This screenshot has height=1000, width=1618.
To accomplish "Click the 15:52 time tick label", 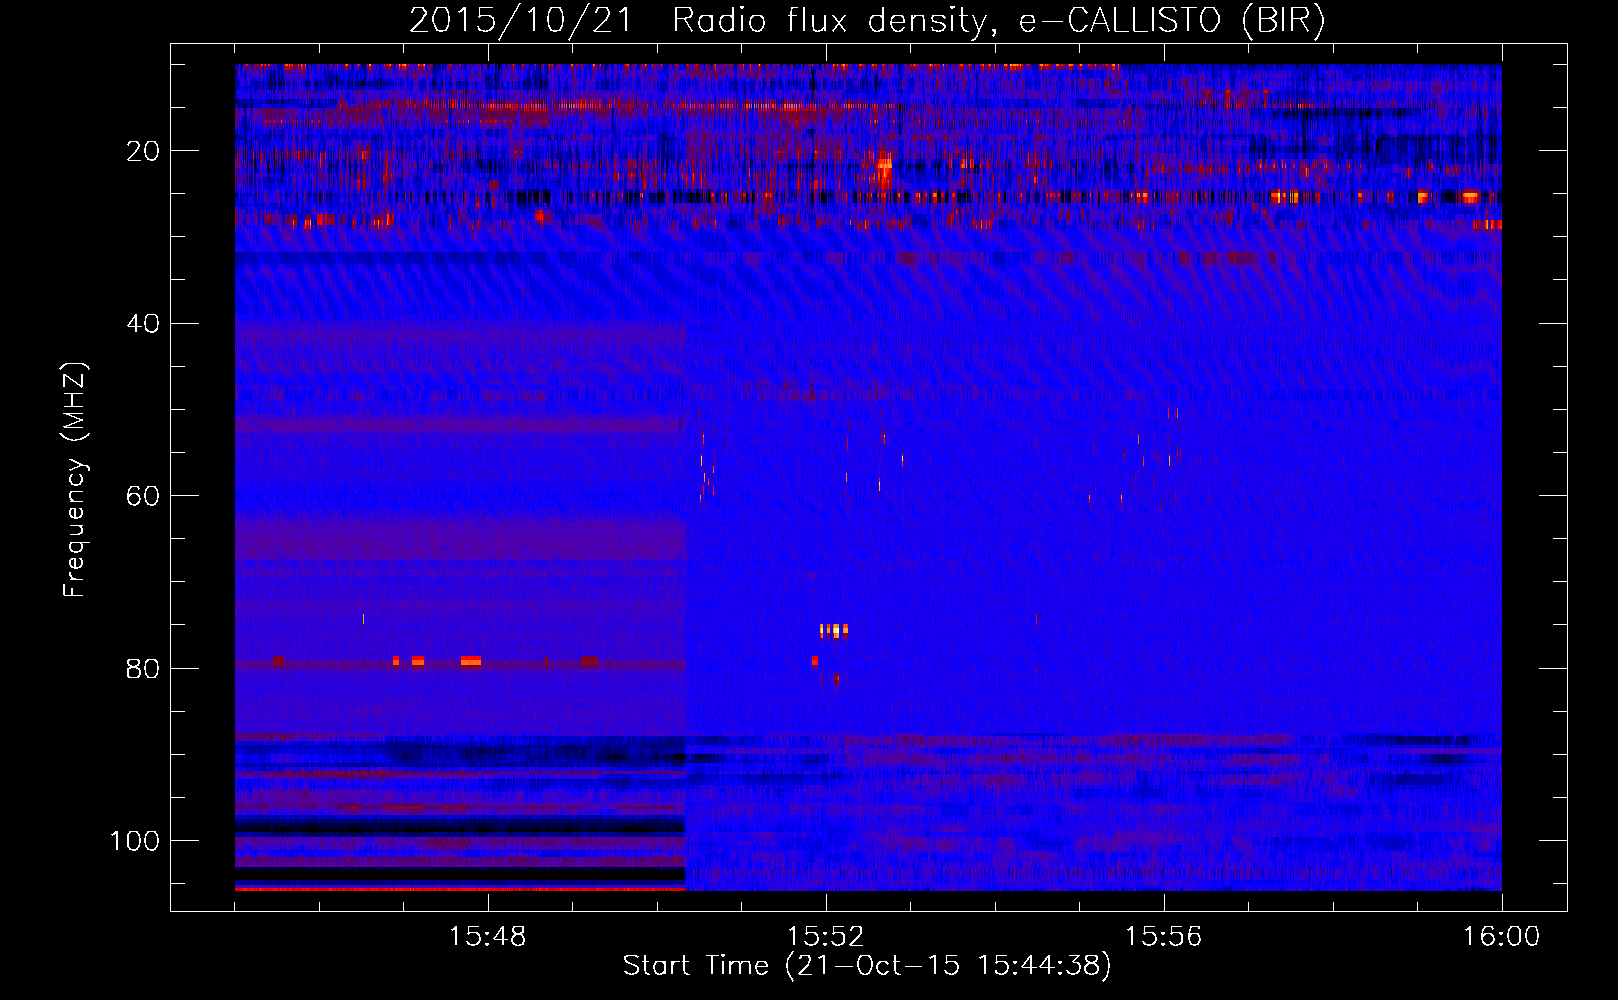I will pyautogui.click(x=826, y=937).
